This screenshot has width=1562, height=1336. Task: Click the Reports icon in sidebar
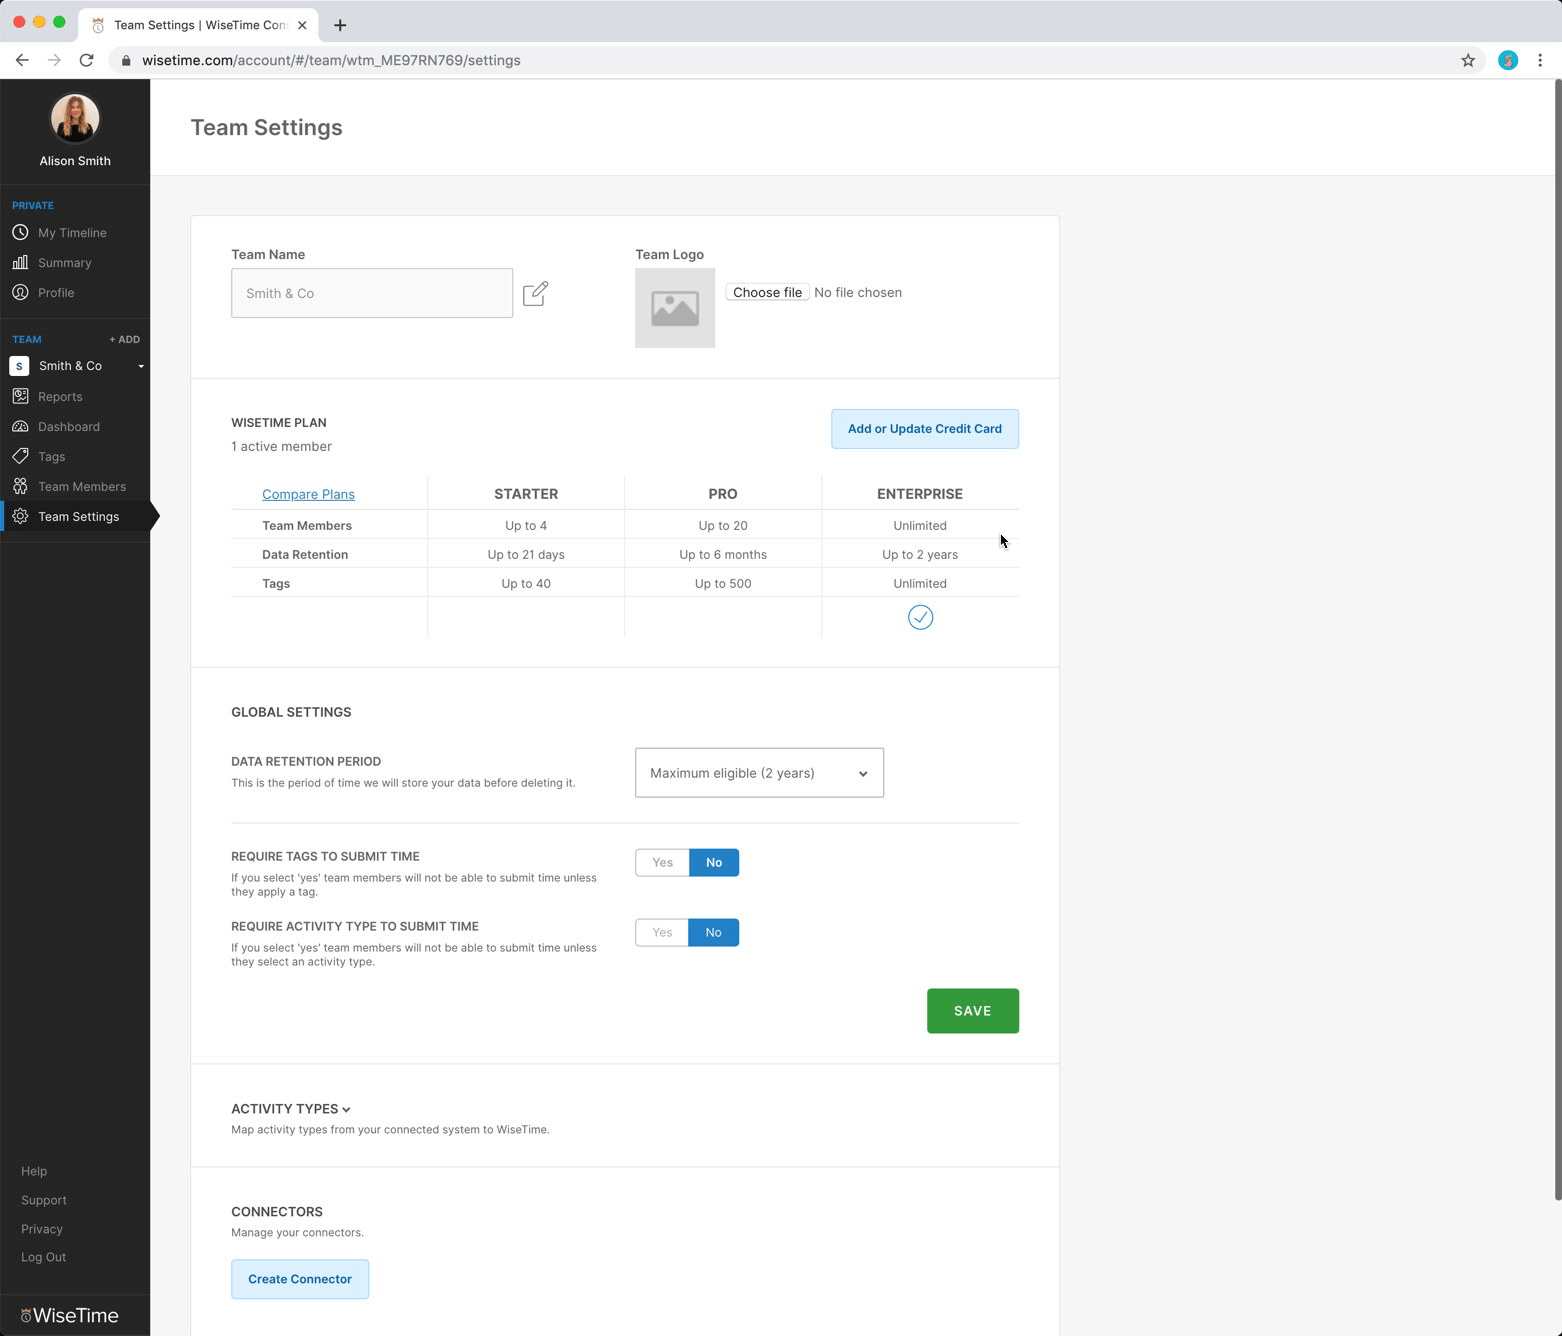pos(20,396)
